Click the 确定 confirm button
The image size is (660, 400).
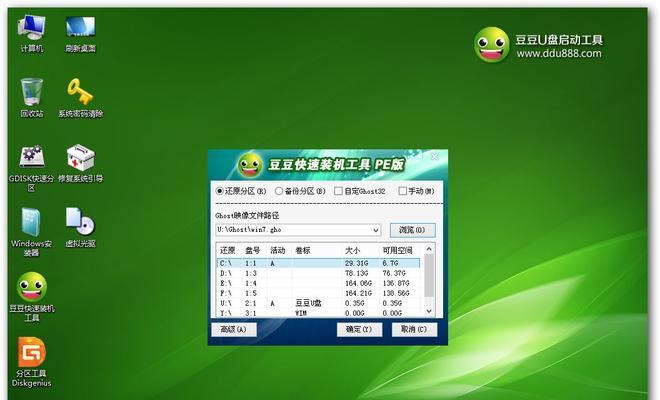pos(359,329)
